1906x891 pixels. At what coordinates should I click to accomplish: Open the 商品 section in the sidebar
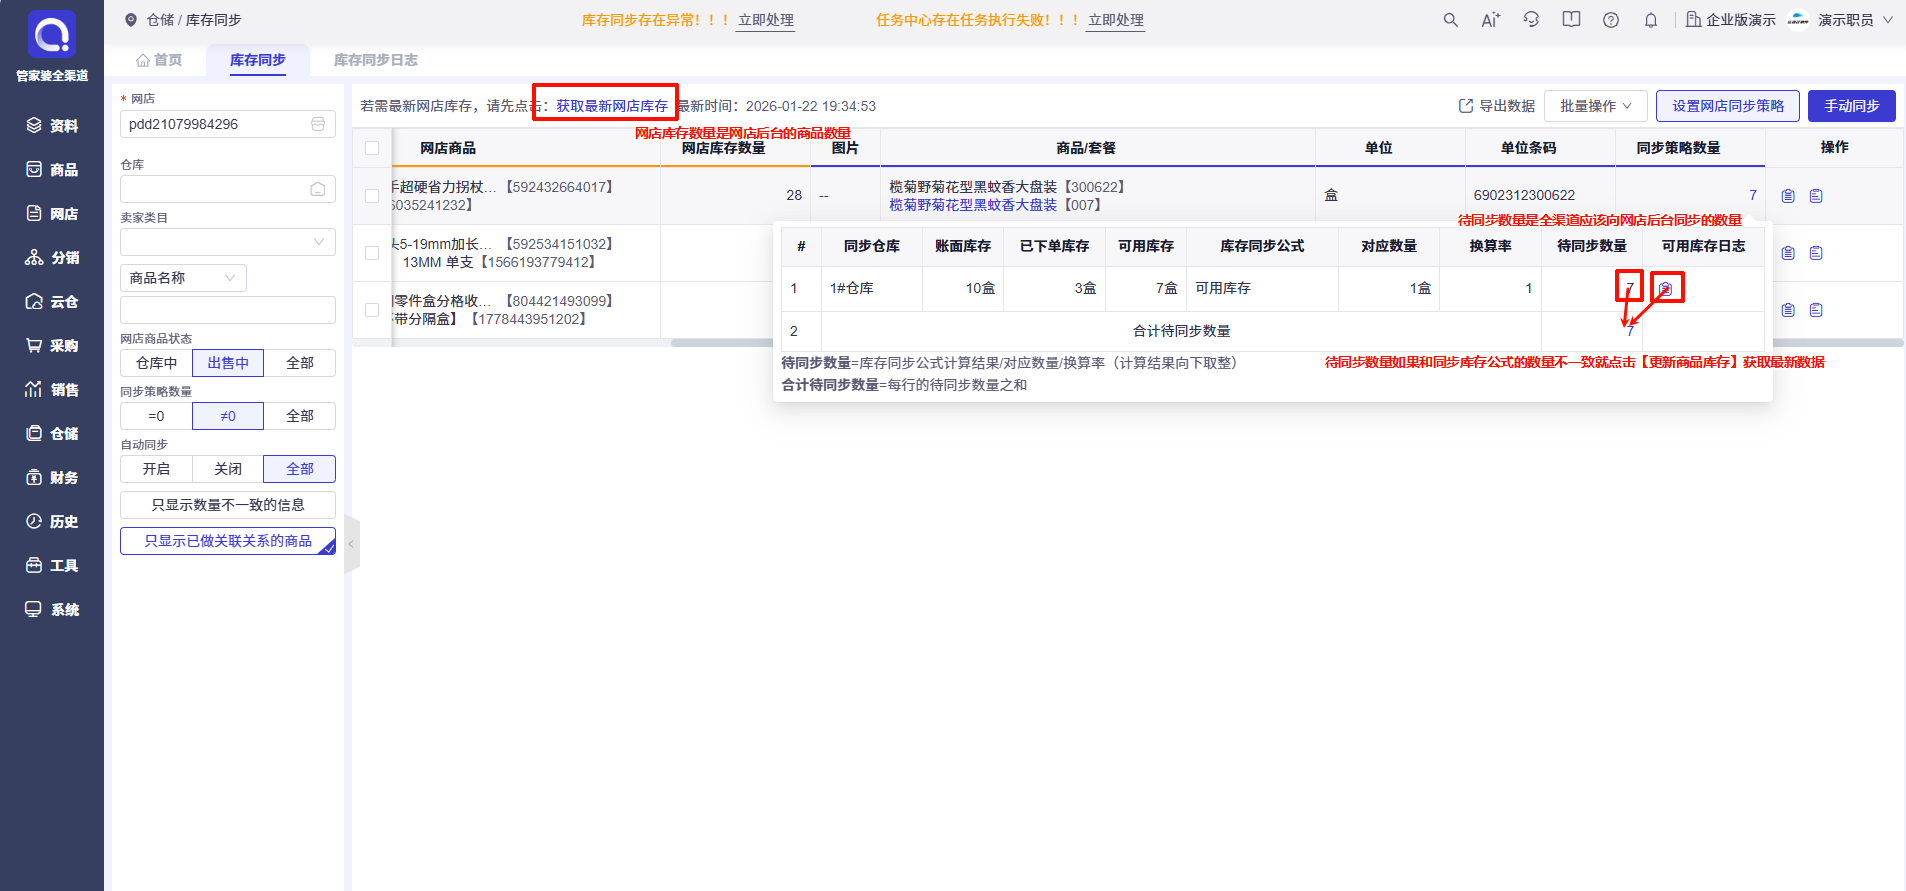coord(52,170)
